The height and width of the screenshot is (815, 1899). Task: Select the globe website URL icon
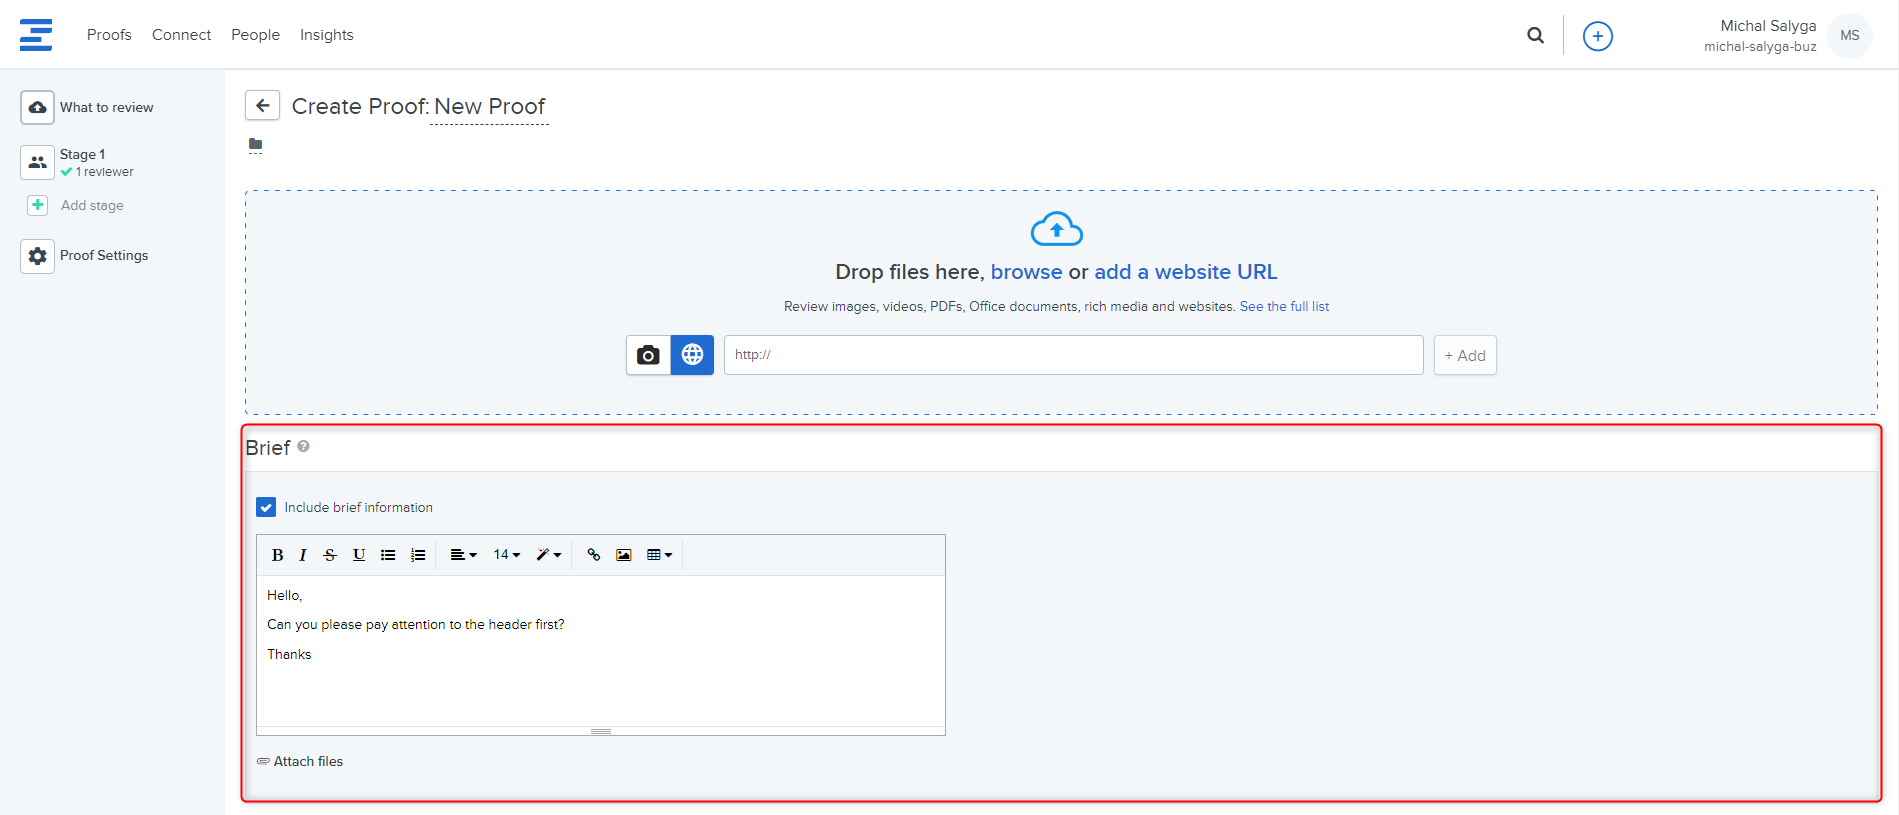click(x=692, y=355)
